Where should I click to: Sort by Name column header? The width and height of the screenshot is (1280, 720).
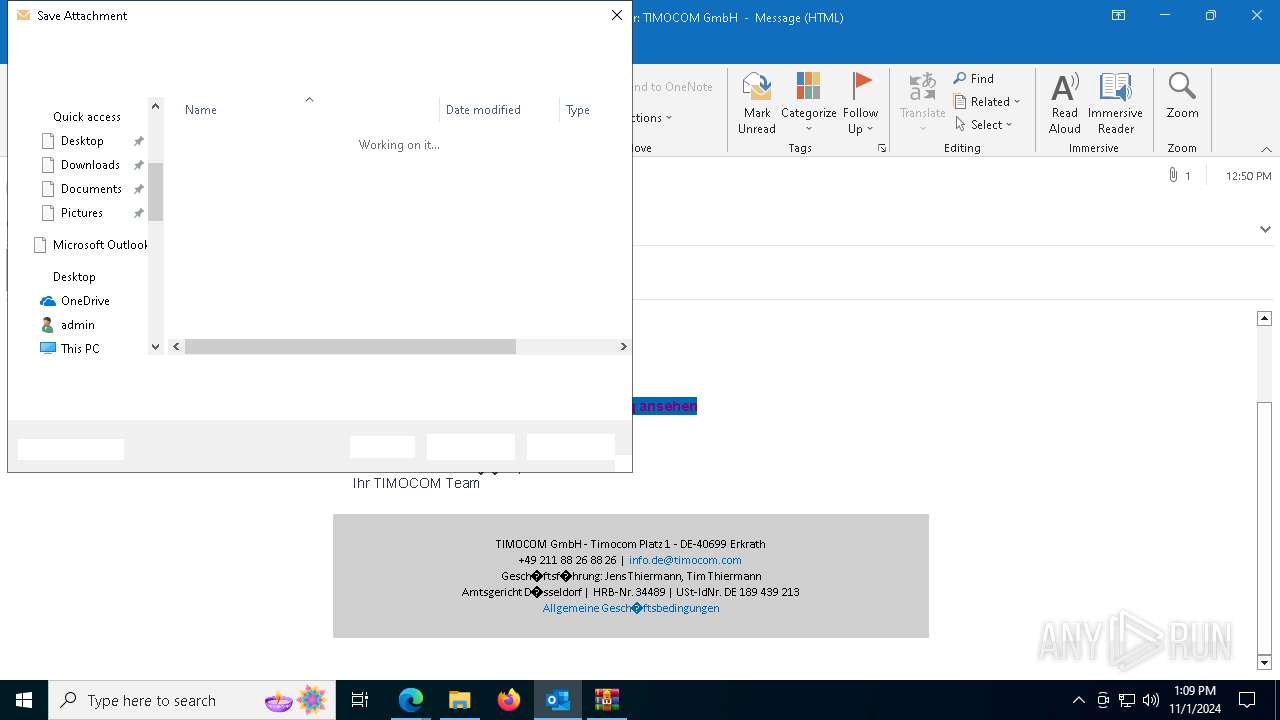point(201,110)
